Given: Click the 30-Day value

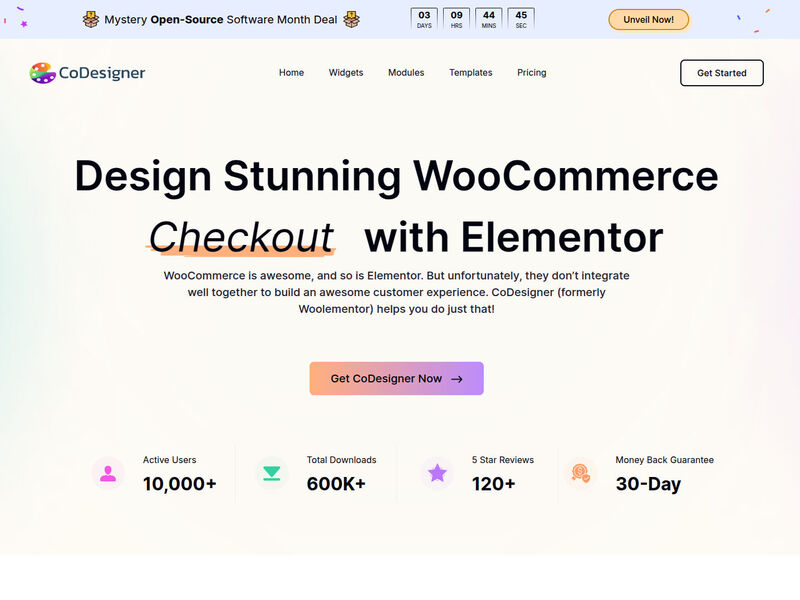Looking at the screenshot, I should coord(648,484).
